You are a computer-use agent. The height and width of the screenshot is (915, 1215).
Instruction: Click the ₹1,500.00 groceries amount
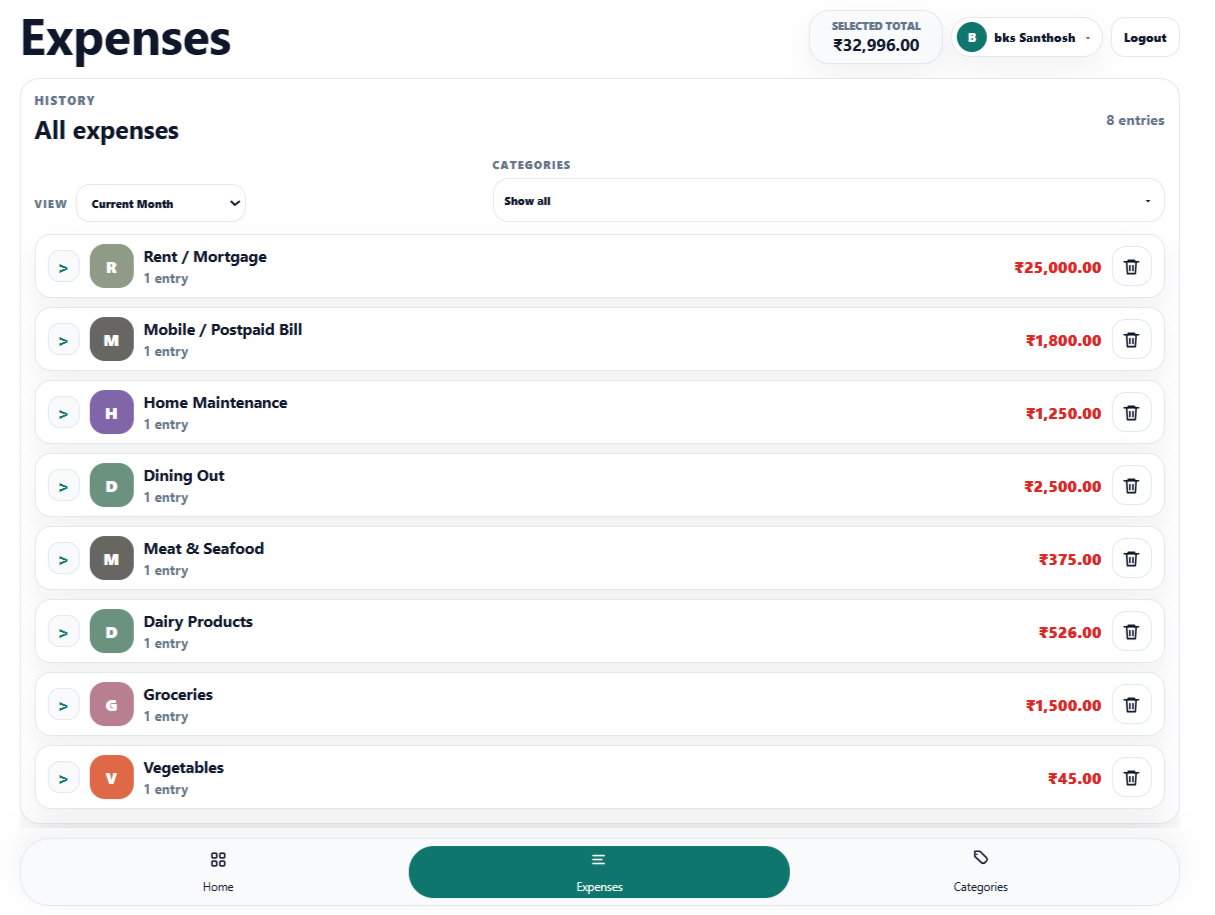click(1064, 706)
